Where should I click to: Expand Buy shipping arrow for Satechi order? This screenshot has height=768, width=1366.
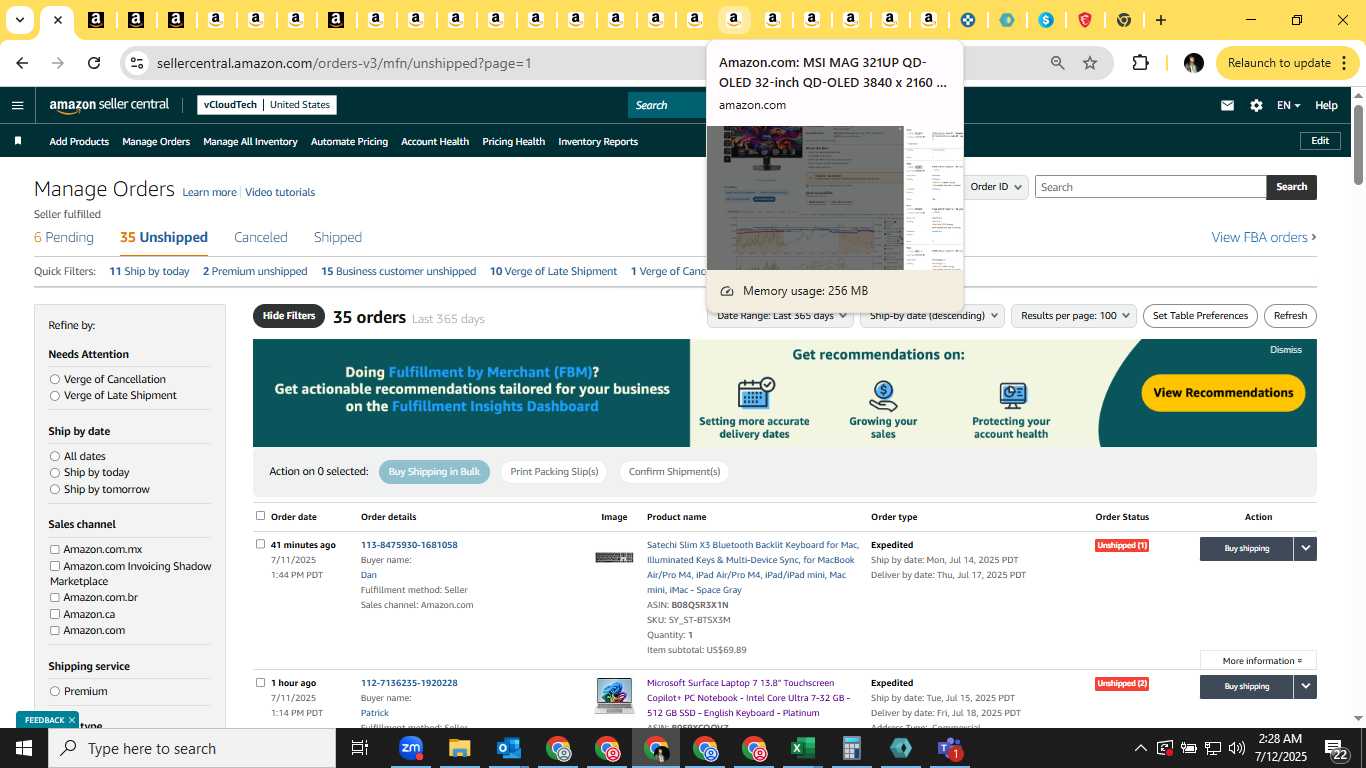[1305, 548]
